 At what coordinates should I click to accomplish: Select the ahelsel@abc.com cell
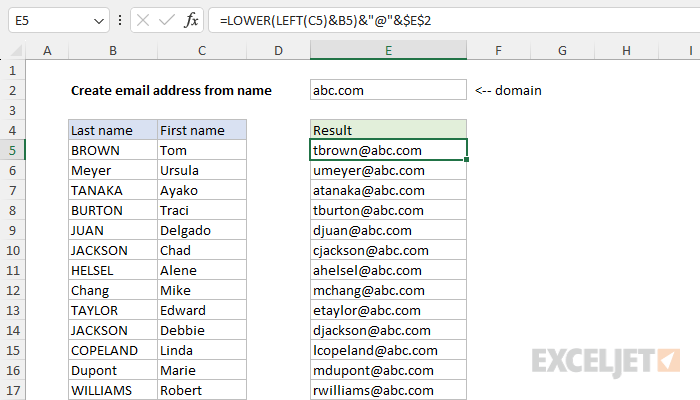pyautogui.click(x=388, y=270)
